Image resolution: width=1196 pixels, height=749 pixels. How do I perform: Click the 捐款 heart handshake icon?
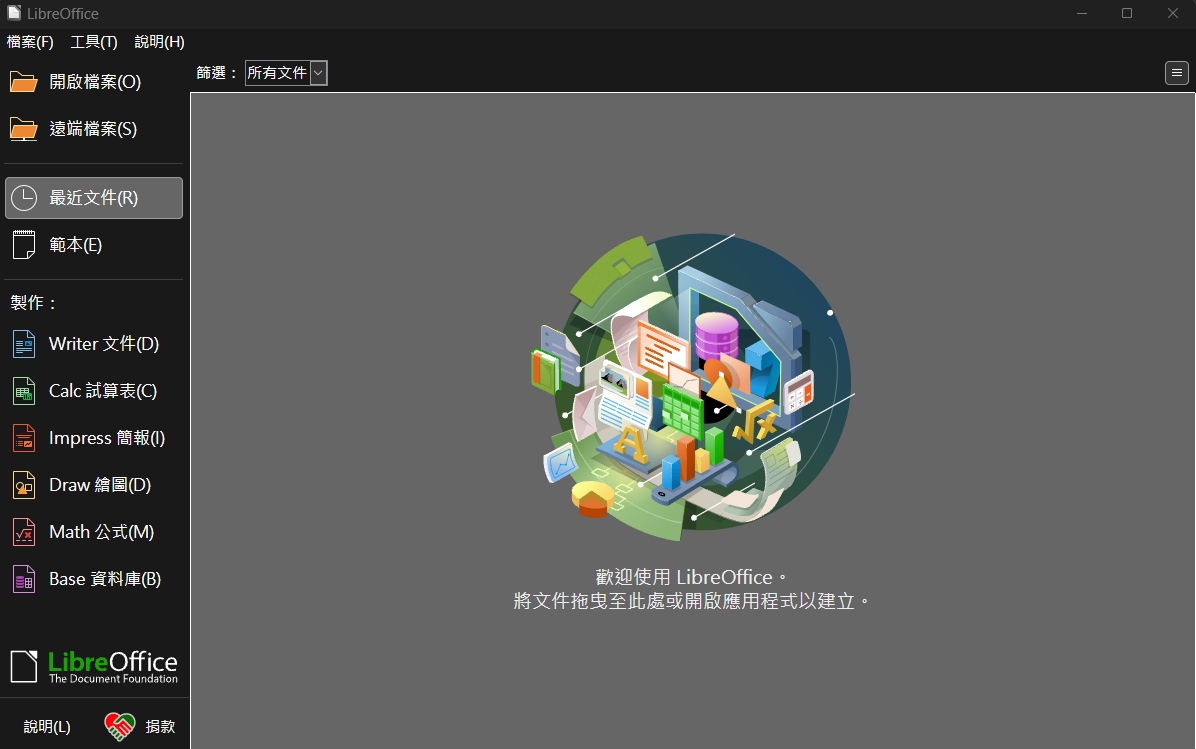pos(120,726)
